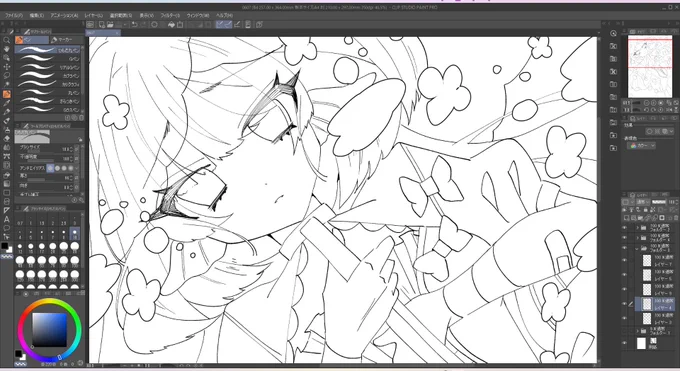Select the Gペン sub tool
Viewport: 680px width, 371px height.
click(x=48, y=59)
